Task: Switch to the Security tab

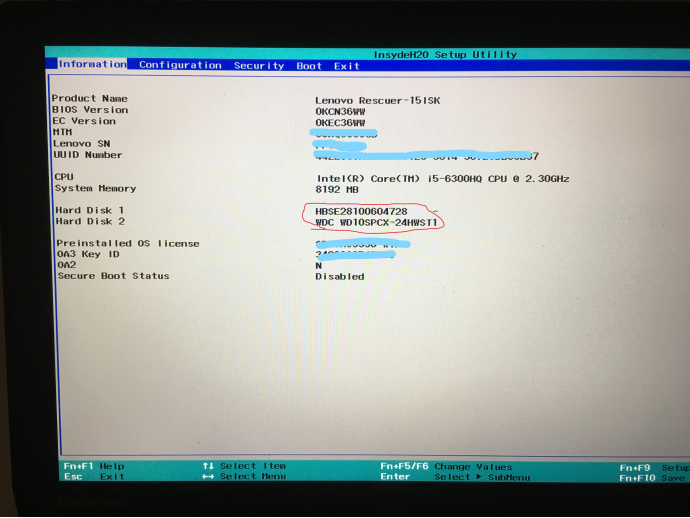Action: click(259, 66)
